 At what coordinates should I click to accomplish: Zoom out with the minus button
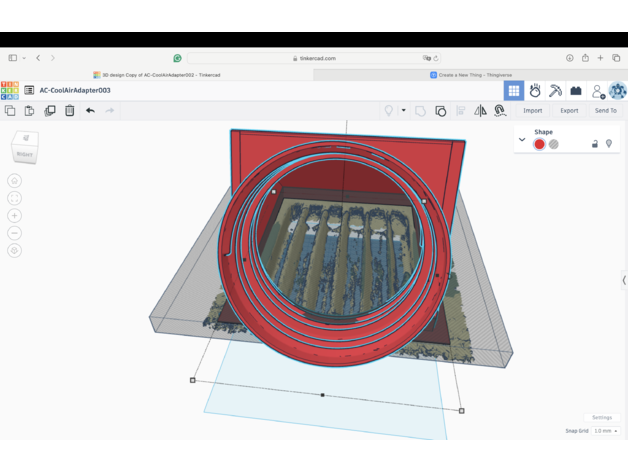[x=14, y=233]
